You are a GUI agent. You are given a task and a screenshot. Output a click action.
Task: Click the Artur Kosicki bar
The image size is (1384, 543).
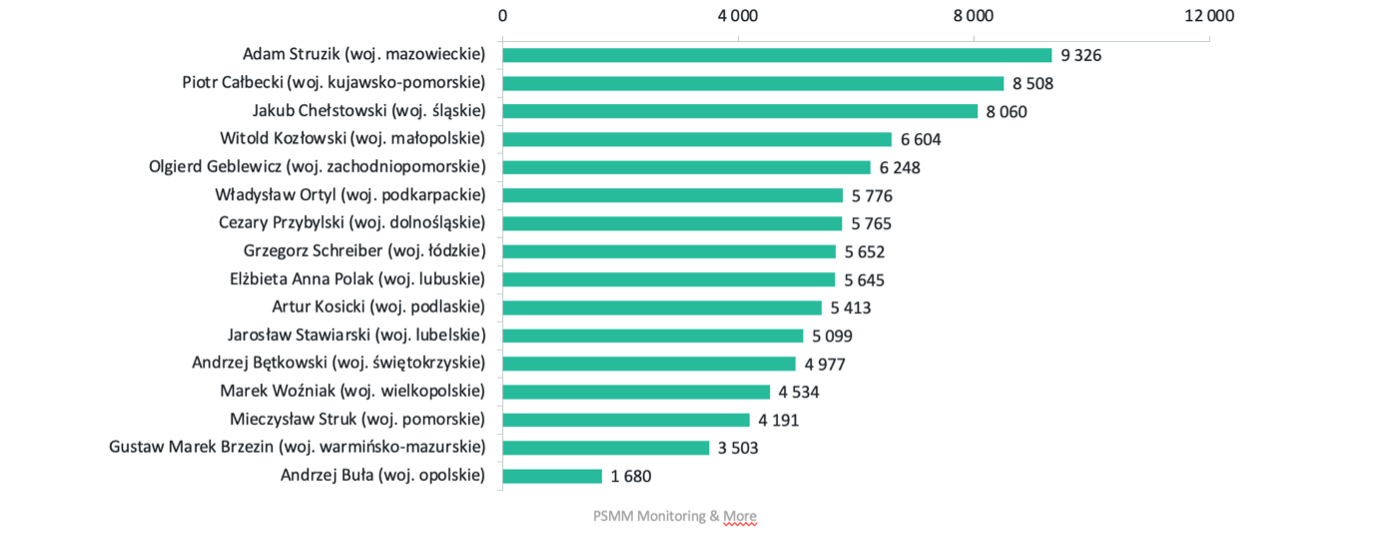click(x=662, y=307)
